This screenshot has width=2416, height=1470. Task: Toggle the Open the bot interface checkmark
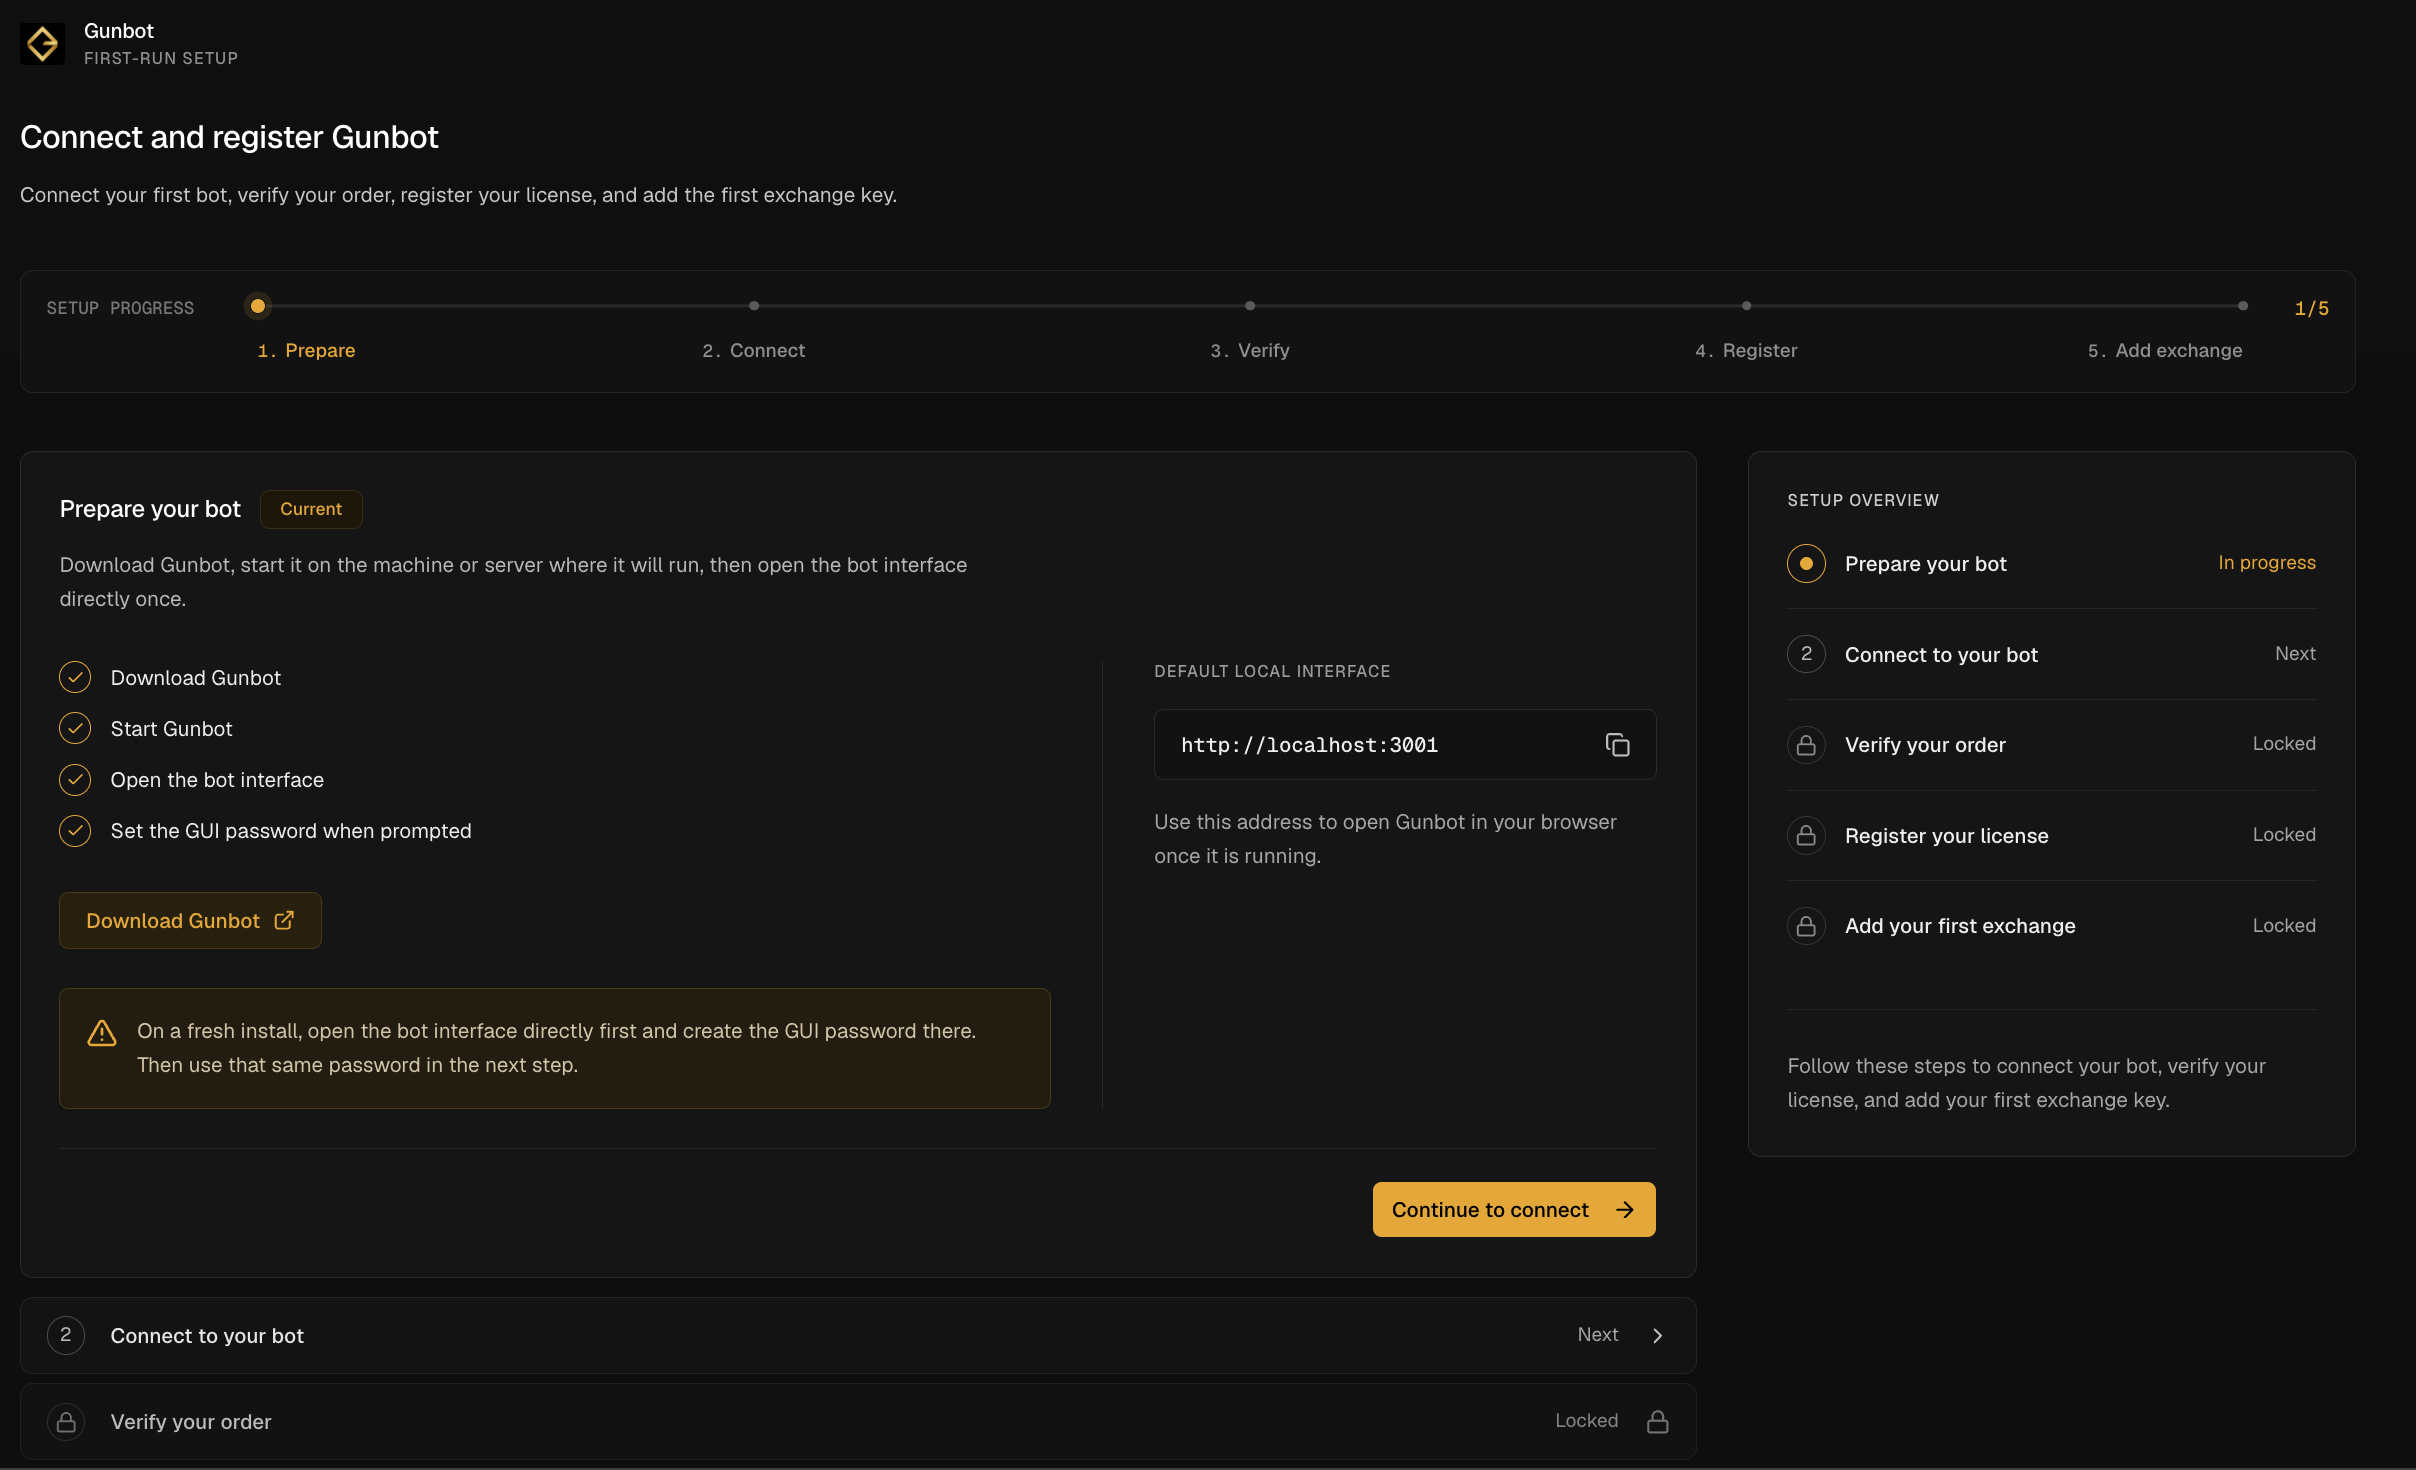tap(75, 780)
